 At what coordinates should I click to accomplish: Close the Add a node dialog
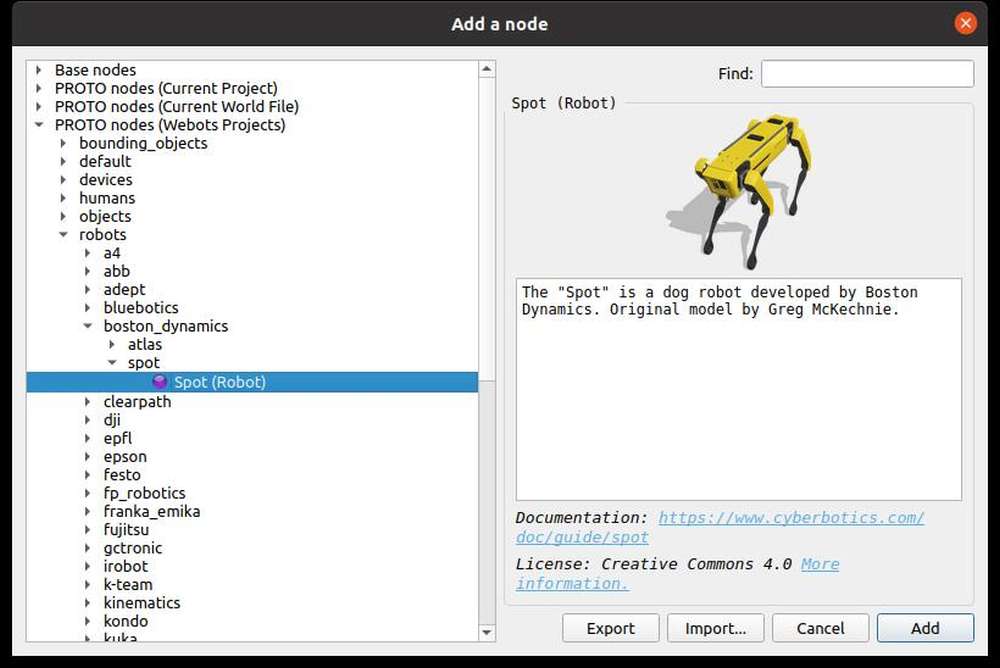[966, 24]
